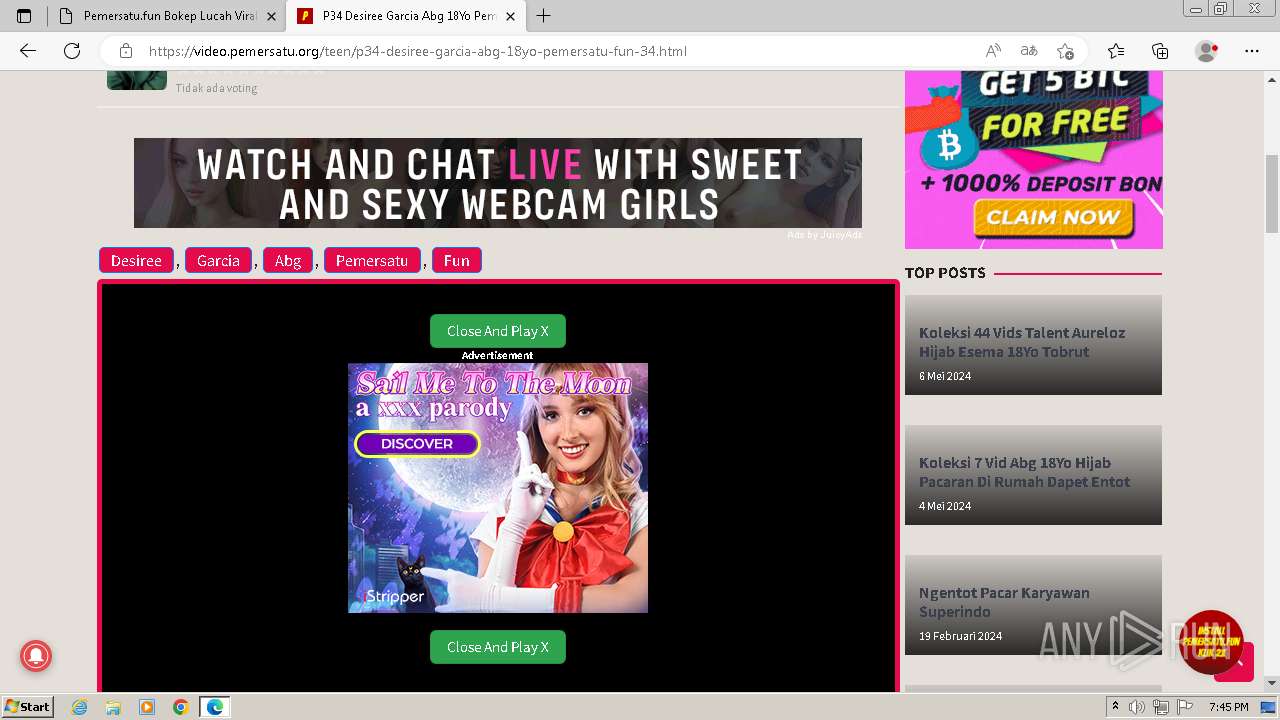Image resolution: width=1280 pixels, height=720 pixels.
Task: Open File Explorer from taskbar
Action: [113, 707]
